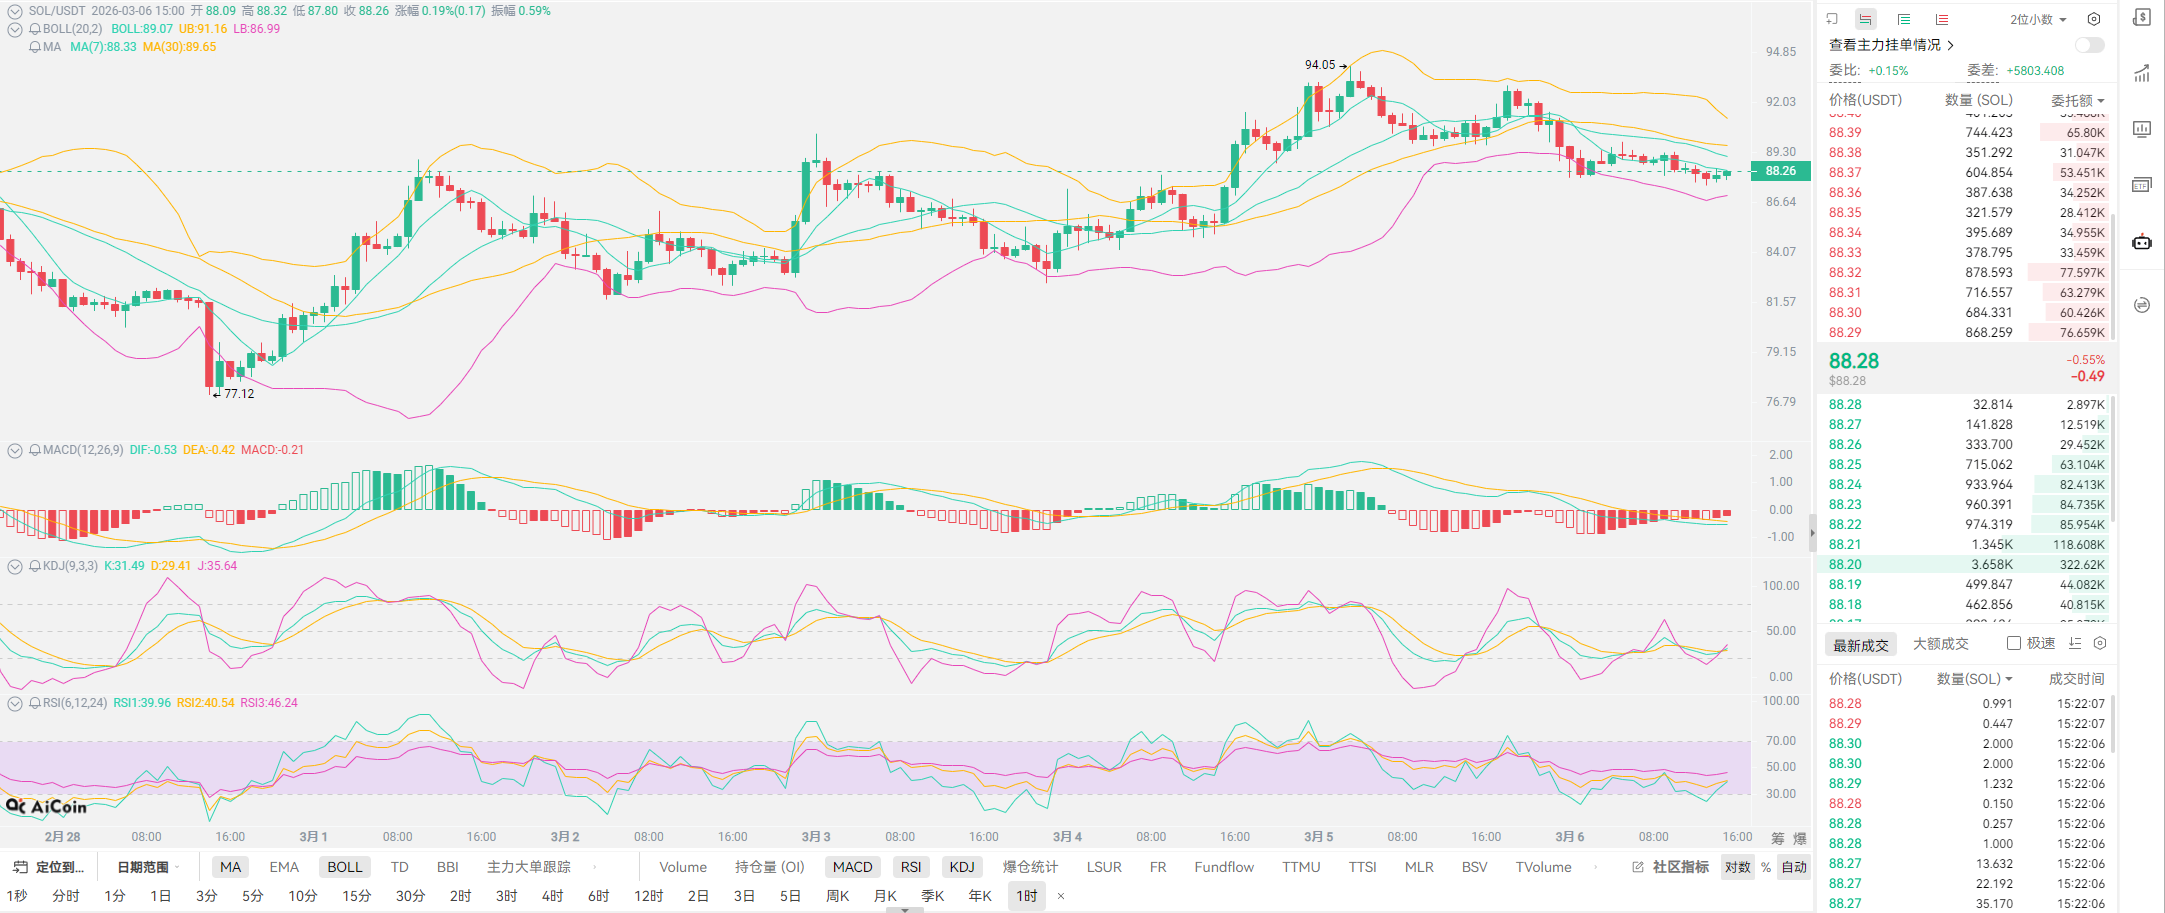Select the 15分 timeframe
Viewport: 2165px width, 913px height.
tap(356, 896)
